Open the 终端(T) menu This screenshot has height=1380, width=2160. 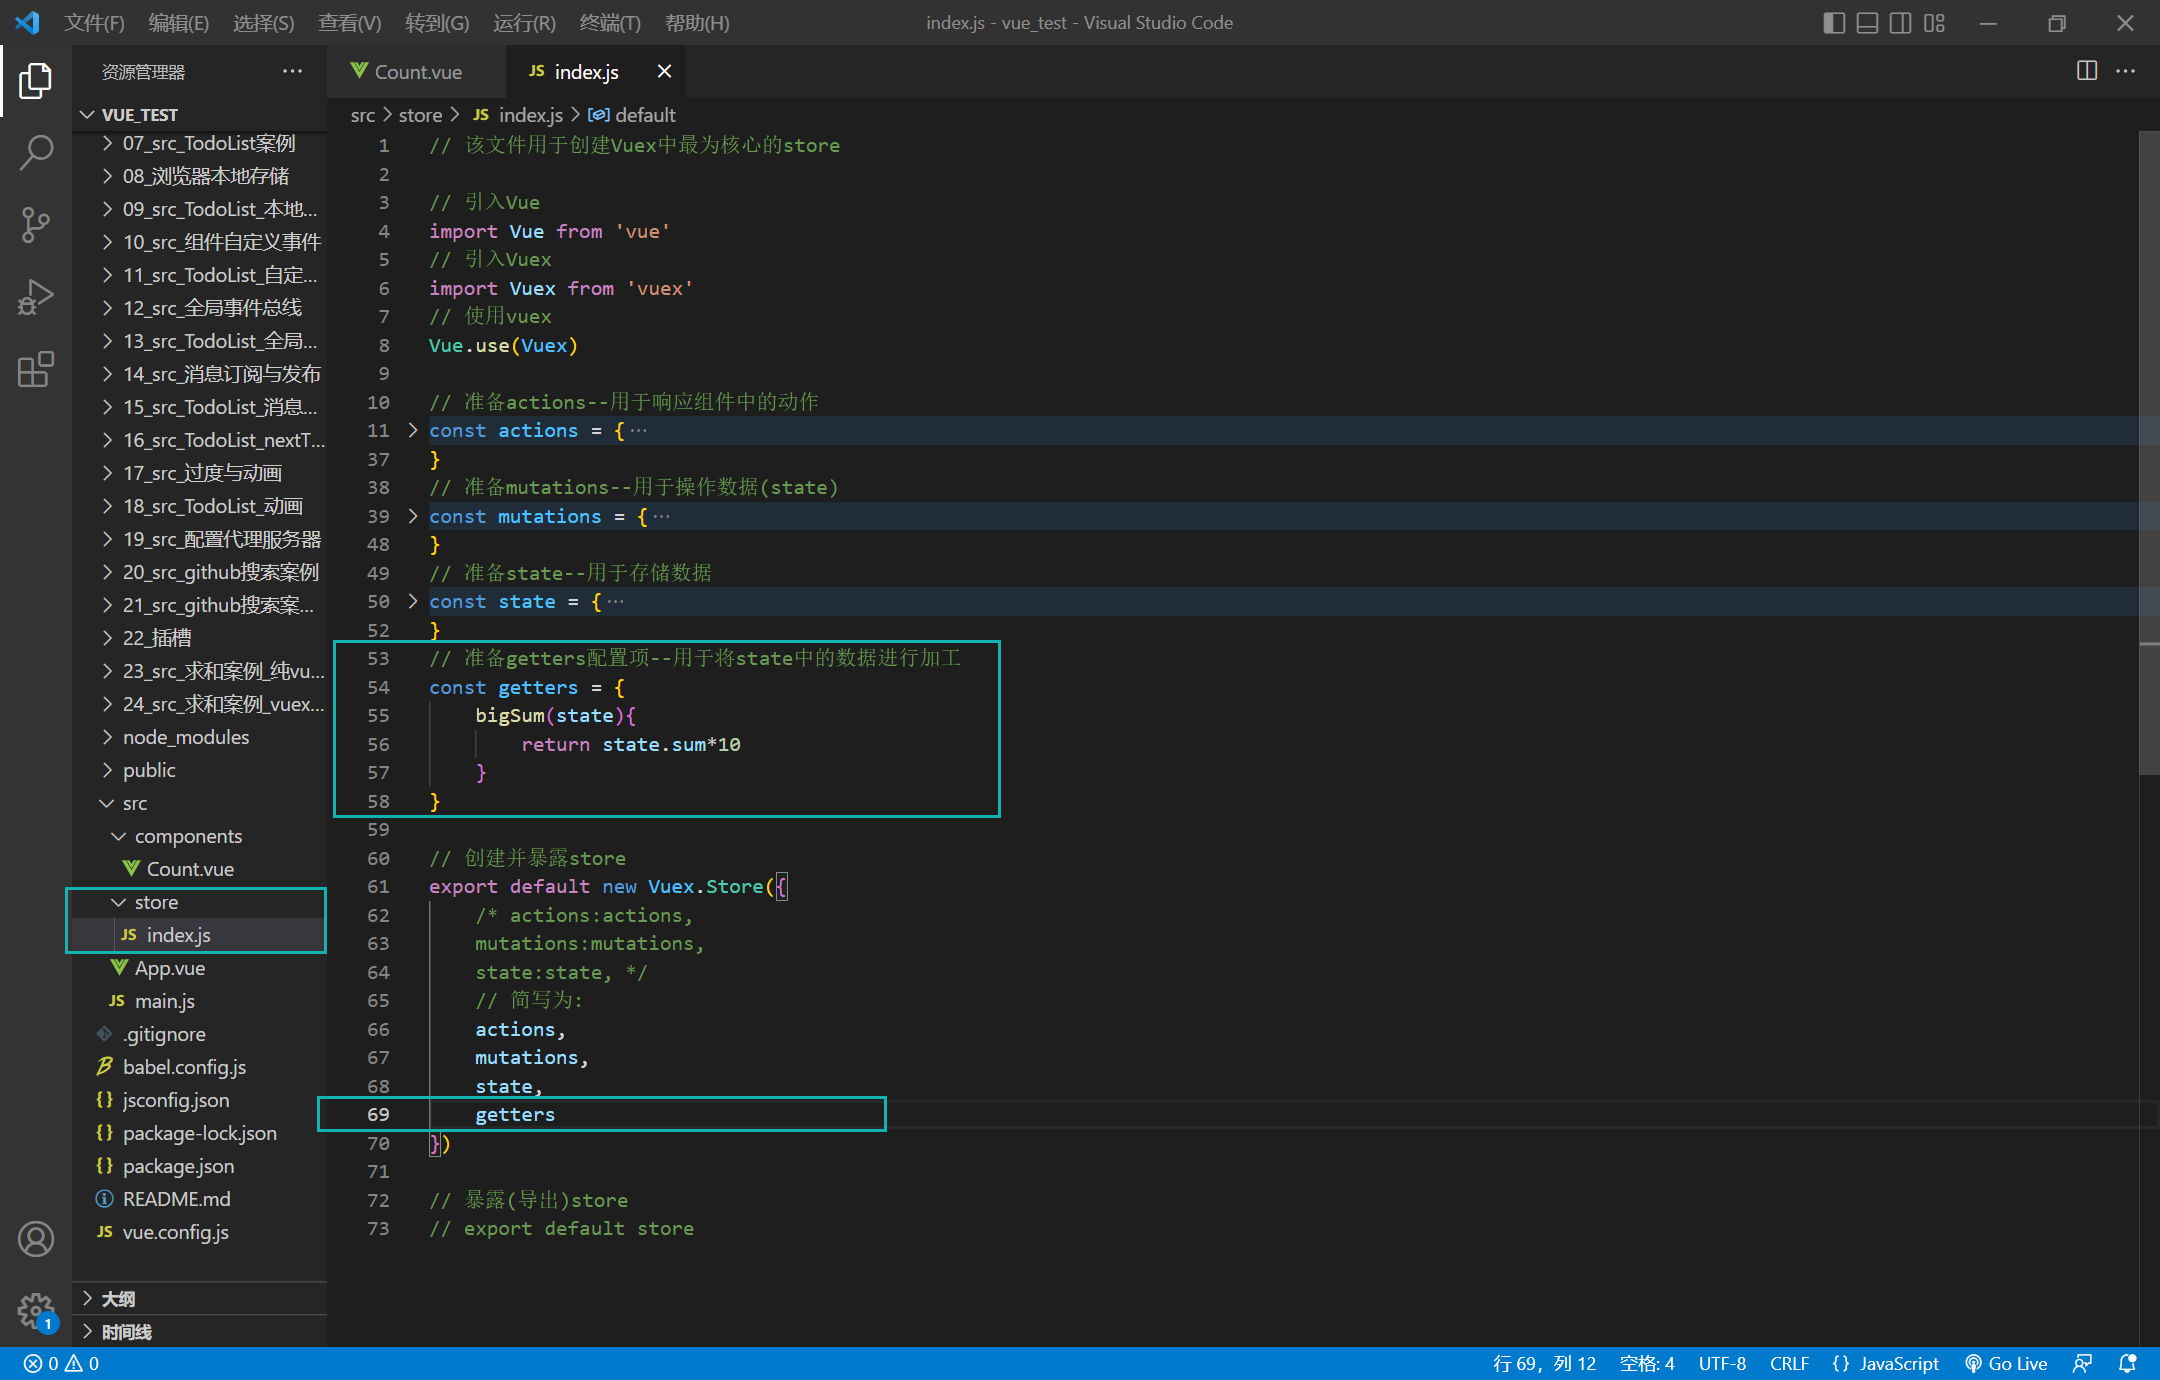(610, 22)
